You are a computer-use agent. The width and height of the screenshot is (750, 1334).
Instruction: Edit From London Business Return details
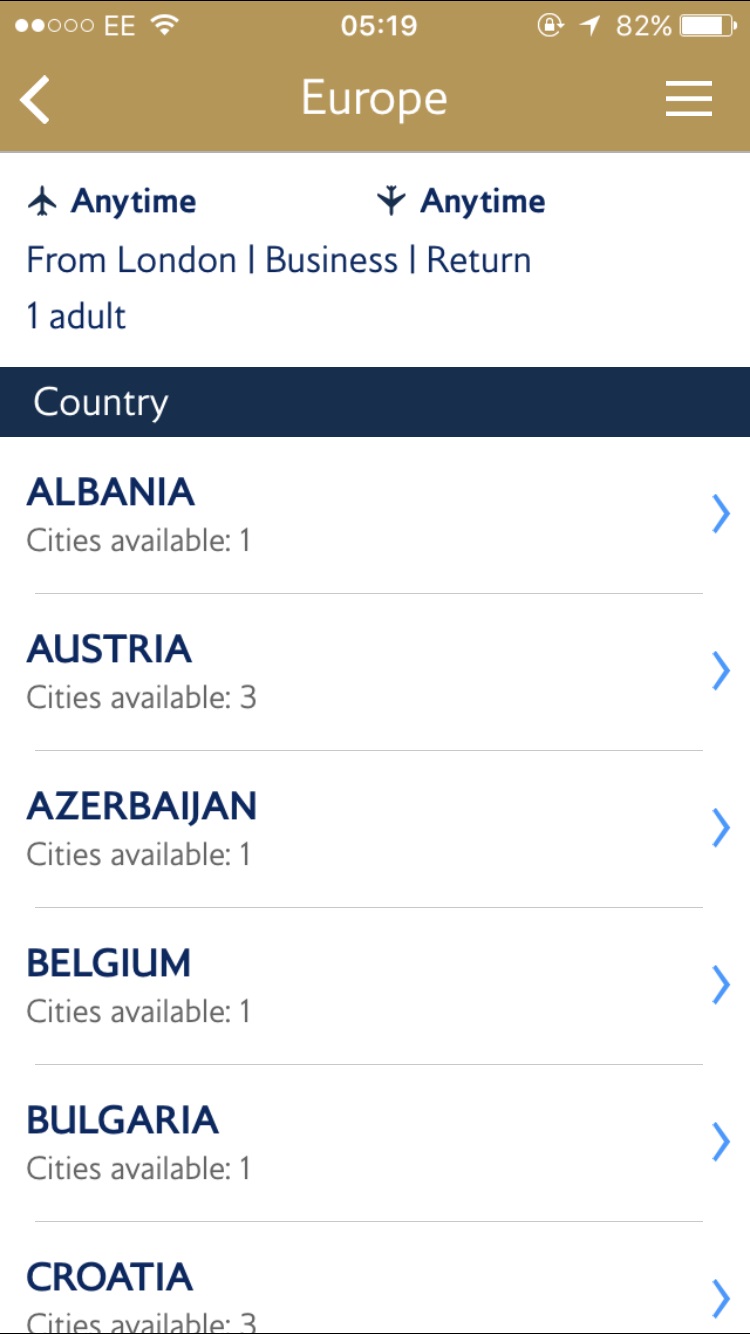click(x=279, y=260)
